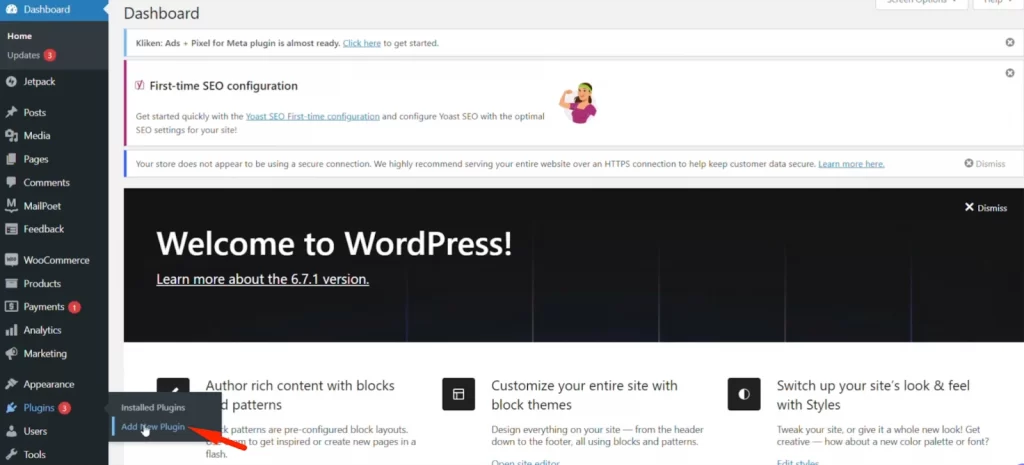The image size is (1024, 465).
Task: Select Installed Plugins in flyout
Action: coord(153,408)
